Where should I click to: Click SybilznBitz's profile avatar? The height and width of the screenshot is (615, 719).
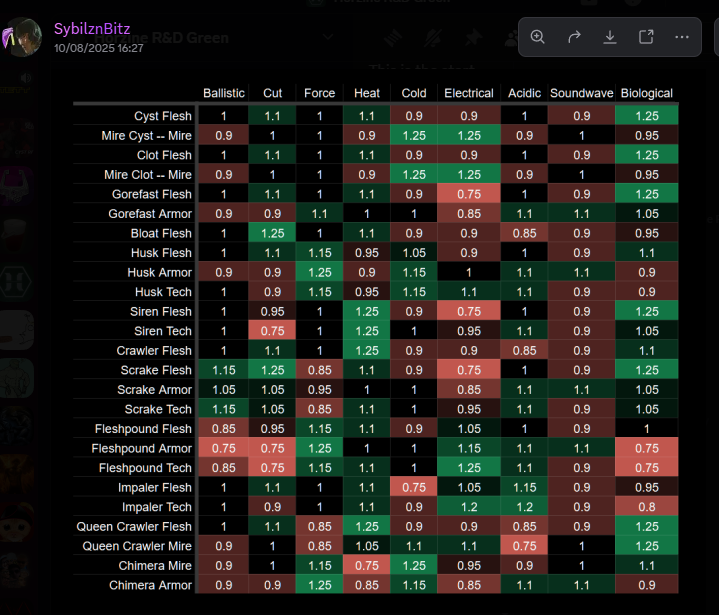click(20, 38)
